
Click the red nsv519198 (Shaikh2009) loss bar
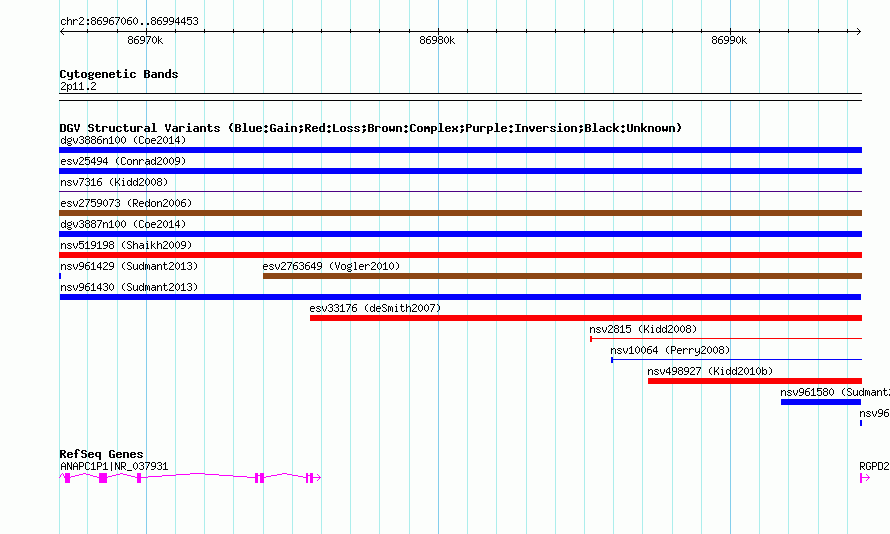click(460, 255)
